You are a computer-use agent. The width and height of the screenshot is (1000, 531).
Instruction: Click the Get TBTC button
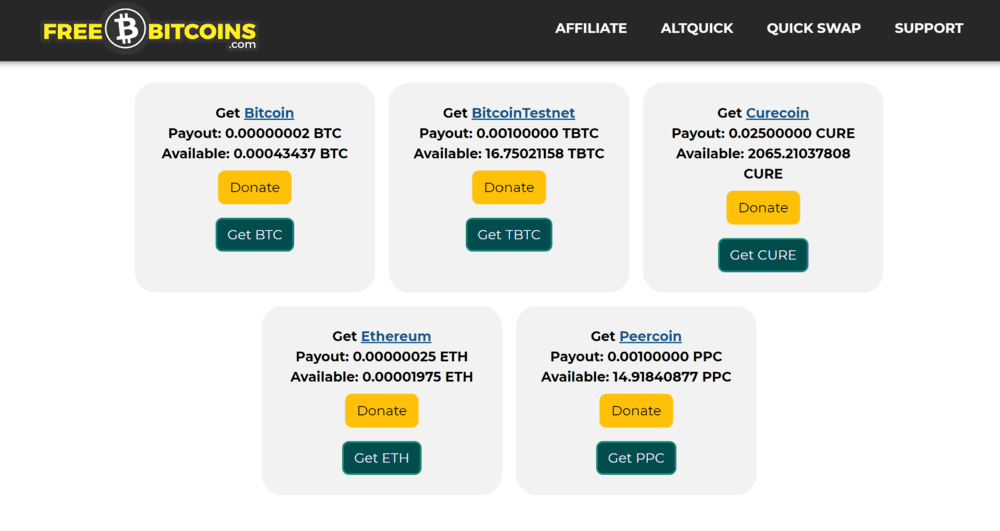pyautogui.click(x=509, y=235)
